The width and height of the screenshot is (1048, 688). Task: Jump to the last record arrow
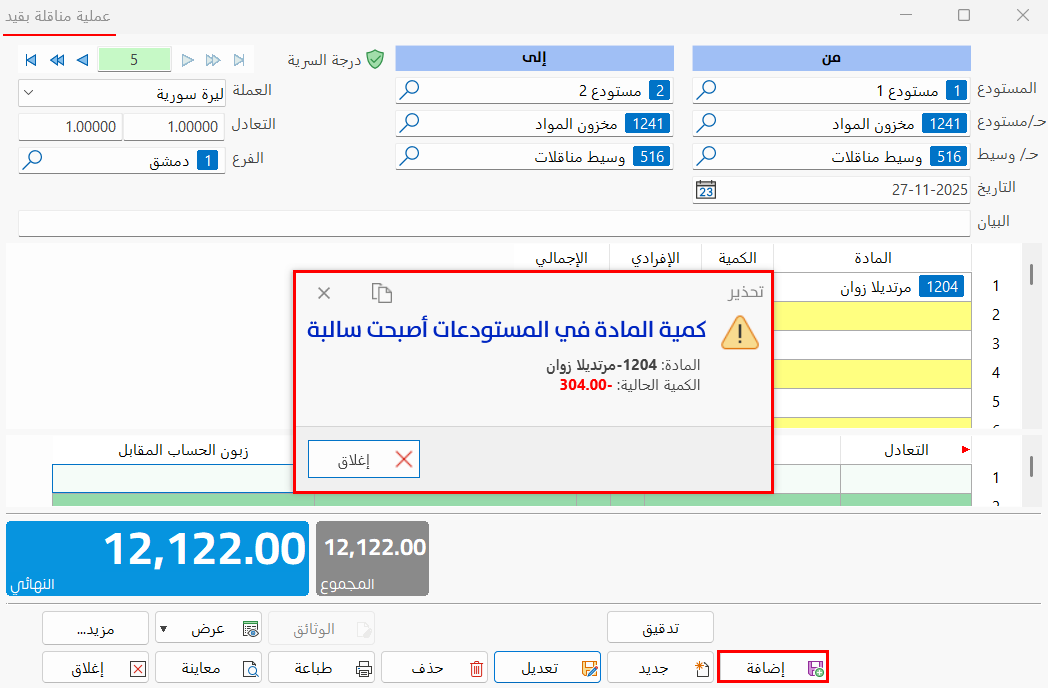[x=239, y=60]
